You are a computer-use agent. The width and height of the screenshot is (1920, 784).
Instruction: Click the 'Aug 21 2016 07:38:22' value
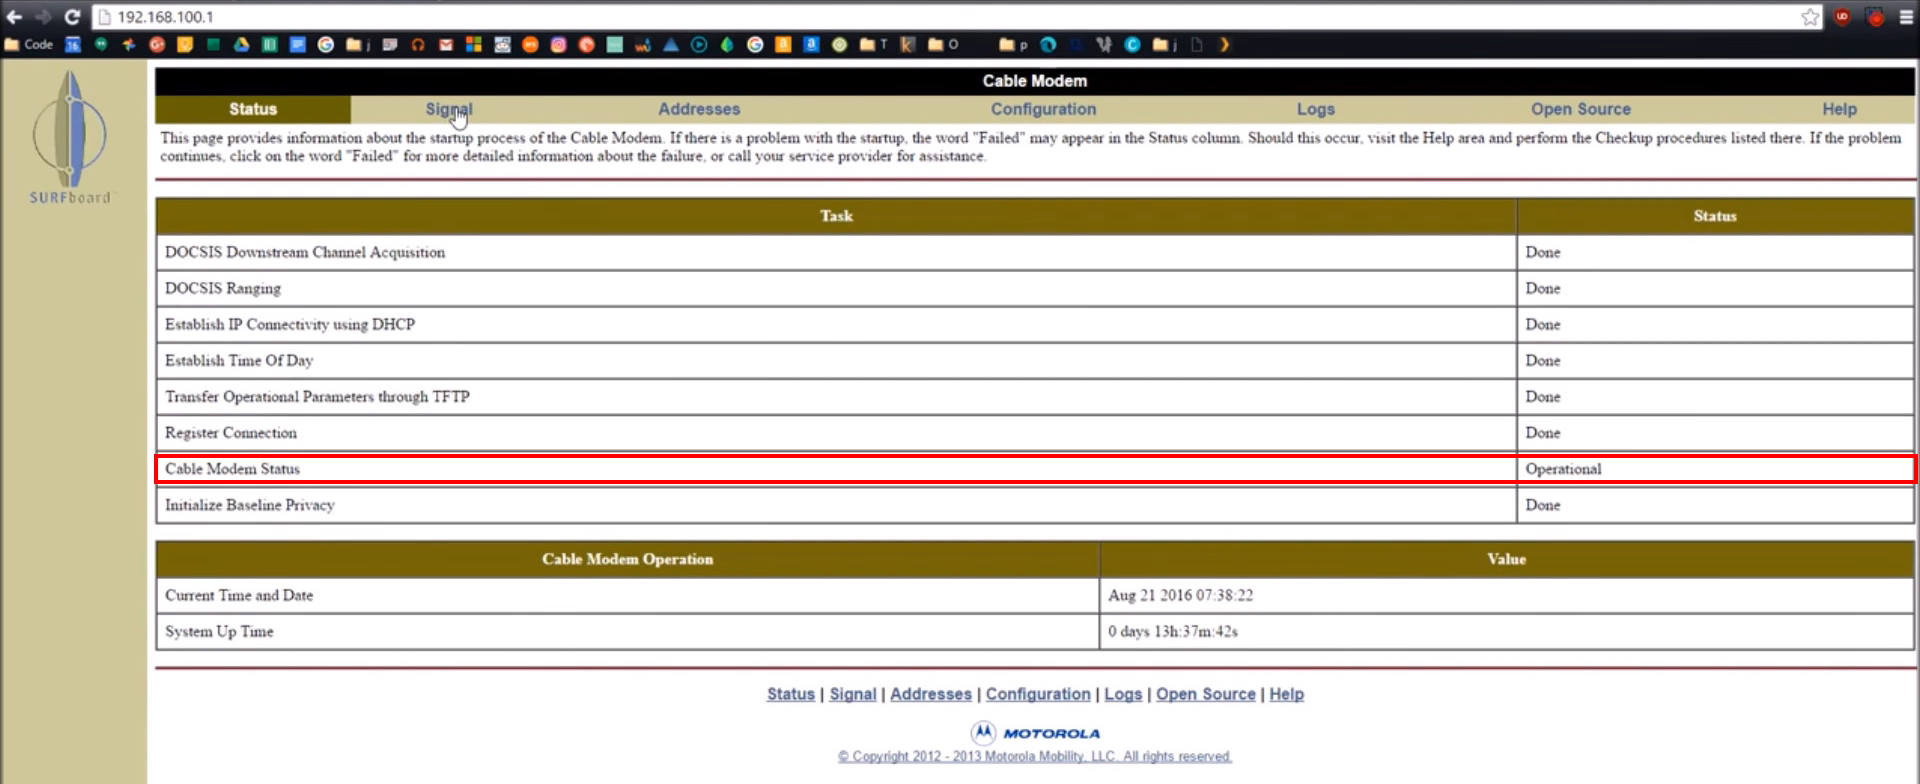[1180, 595]
